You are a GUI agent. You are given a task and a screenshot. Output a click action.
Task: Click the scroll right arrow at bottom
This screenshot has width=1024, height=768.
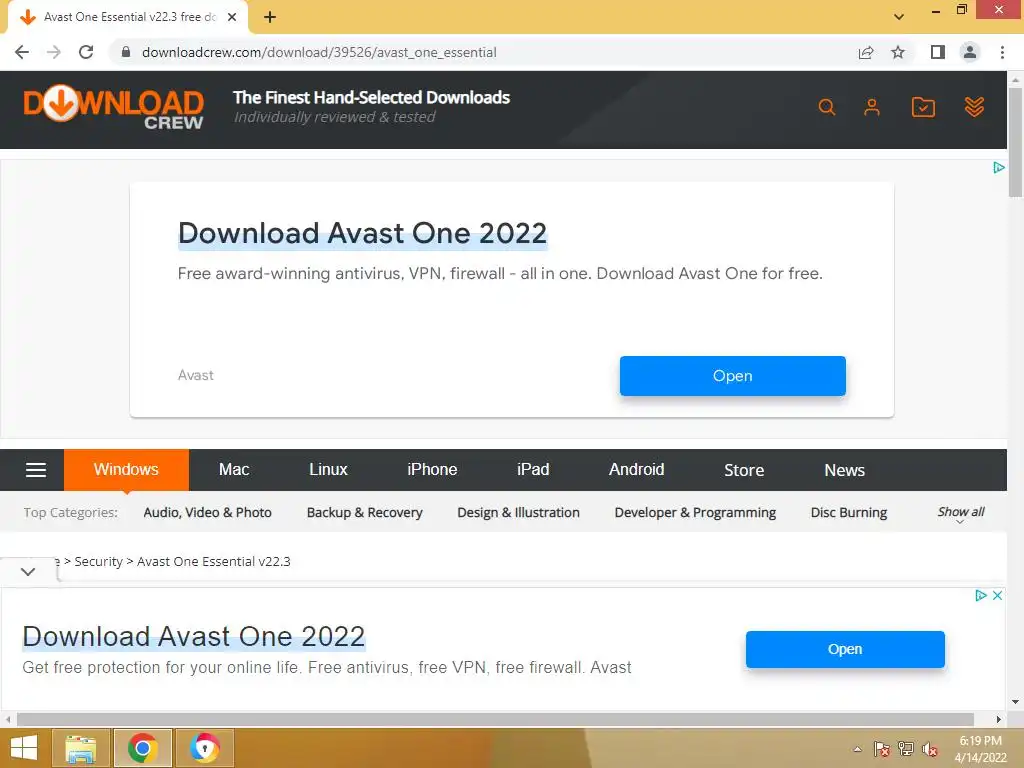998,719
